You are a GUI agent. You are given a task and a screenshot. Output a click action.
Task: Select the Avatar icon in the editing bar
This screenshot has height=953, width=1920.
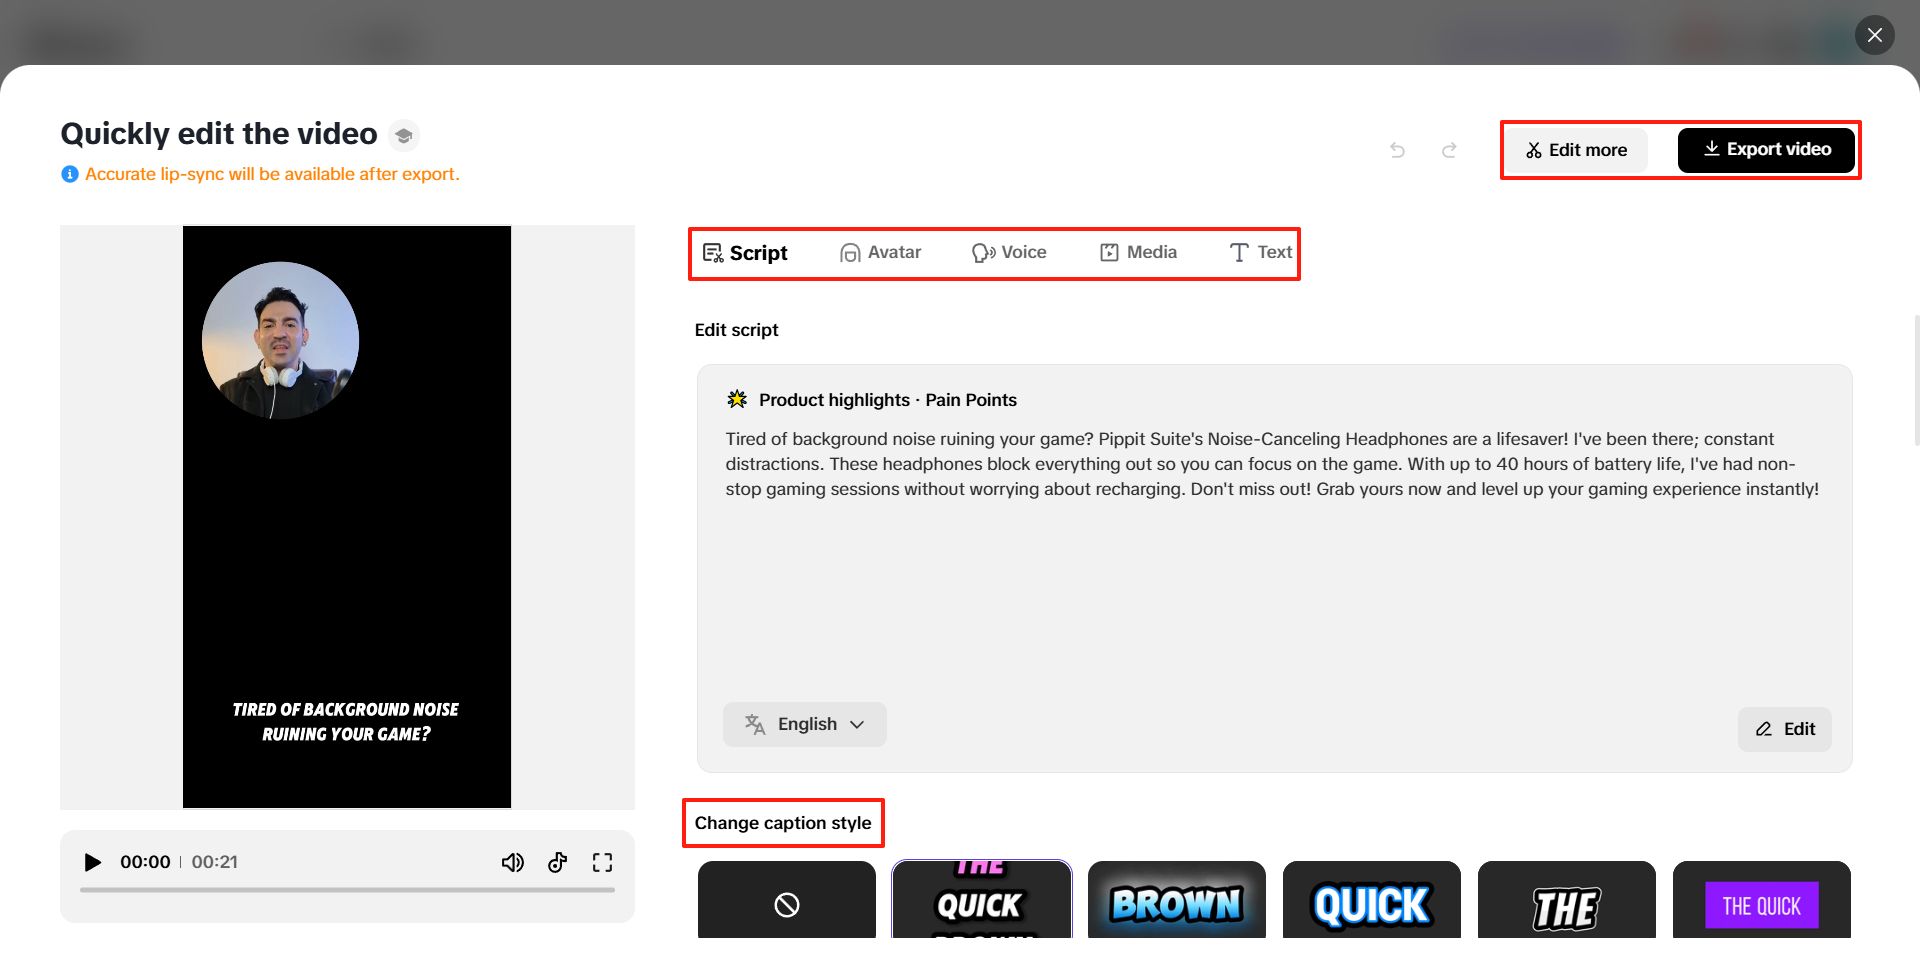849,252
